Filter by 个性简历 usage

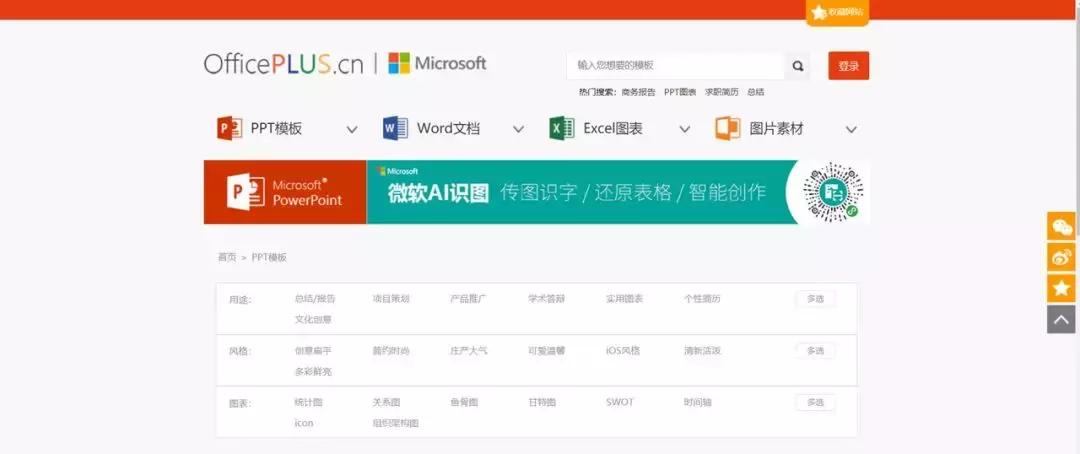[x=703, y=299]
